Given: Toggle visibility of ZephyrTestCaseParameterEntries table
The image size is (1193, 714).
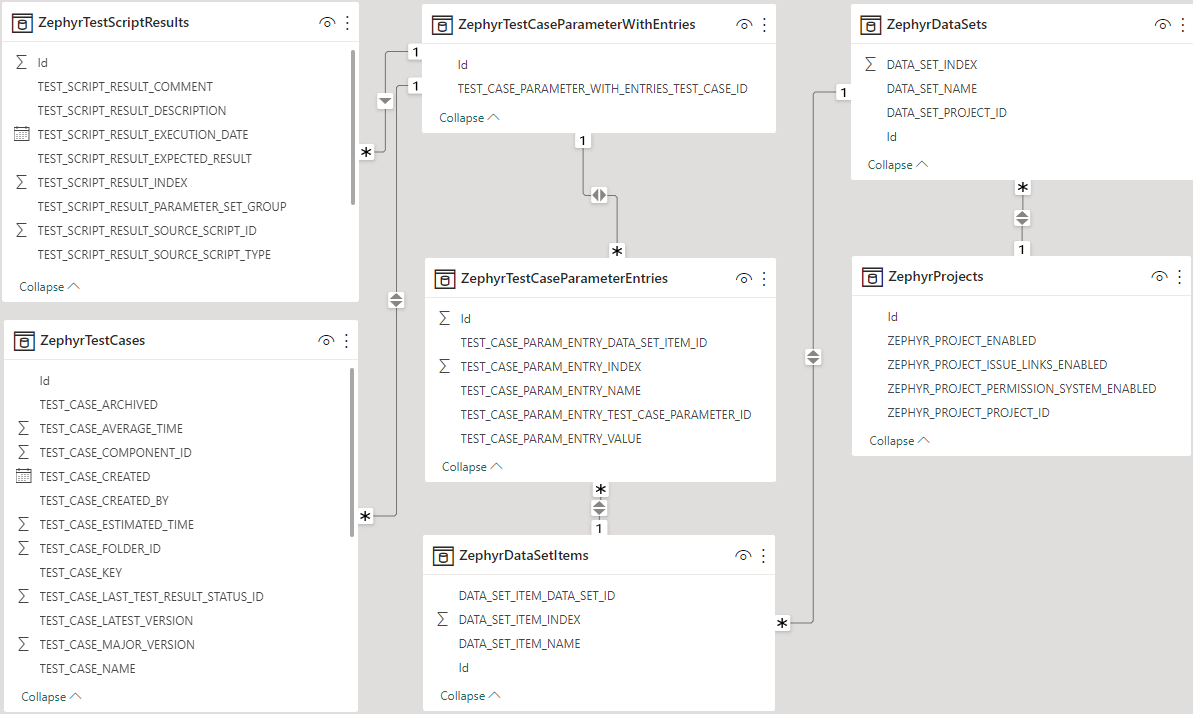Looking at the screenshot, I should click(x=743, y=279).
